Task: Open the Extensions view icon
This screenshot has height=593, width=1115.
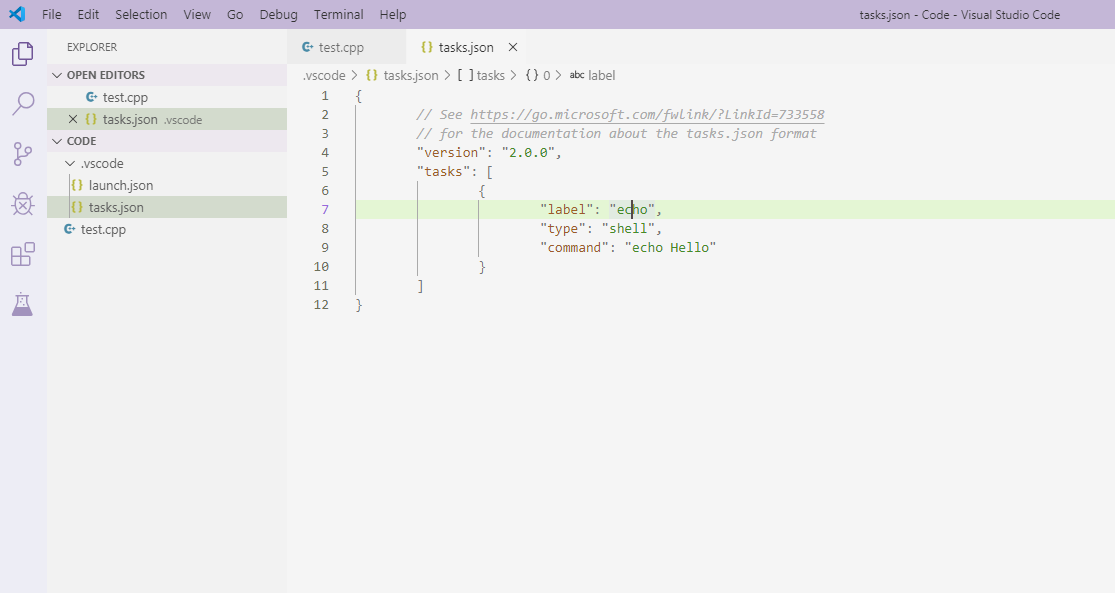Action: pos(23,254)
